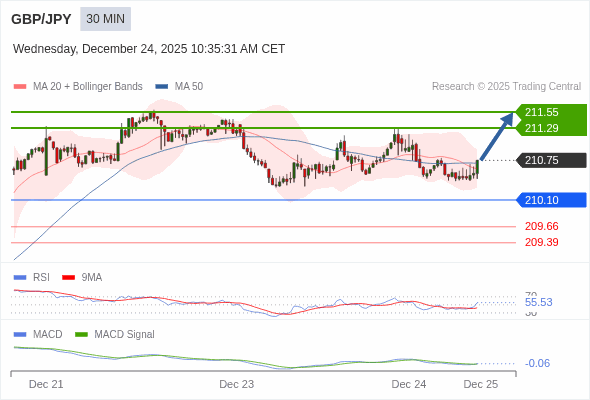
Task: Click the 210.10 pivot price tag
Action: point(551,200)
